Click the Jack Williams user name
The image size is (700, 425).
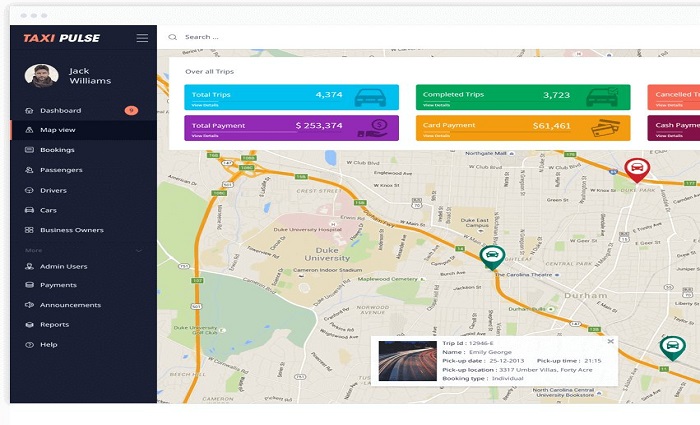click(x=90, y=76)
